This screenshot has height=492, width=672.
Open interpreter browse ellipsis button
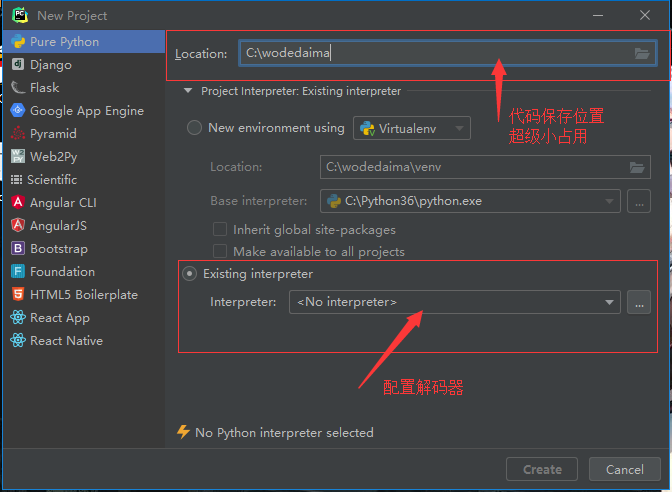(x=639, y=302)
